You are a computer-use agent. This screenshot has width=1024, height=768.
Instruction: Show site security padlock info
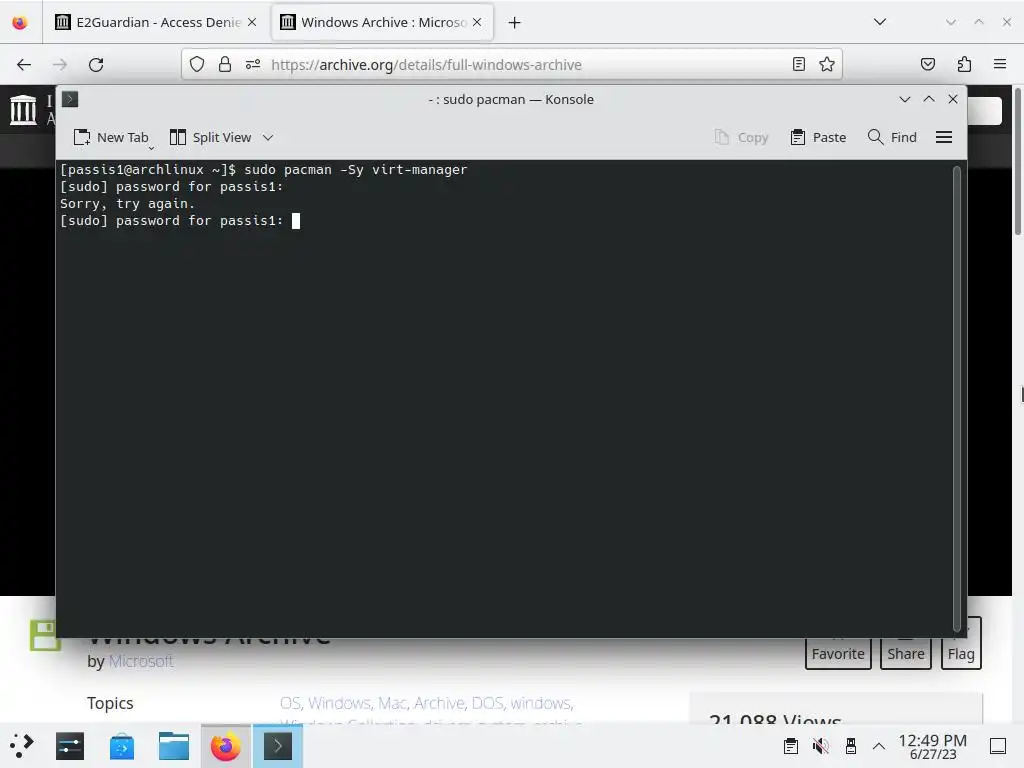pos(225,64)
